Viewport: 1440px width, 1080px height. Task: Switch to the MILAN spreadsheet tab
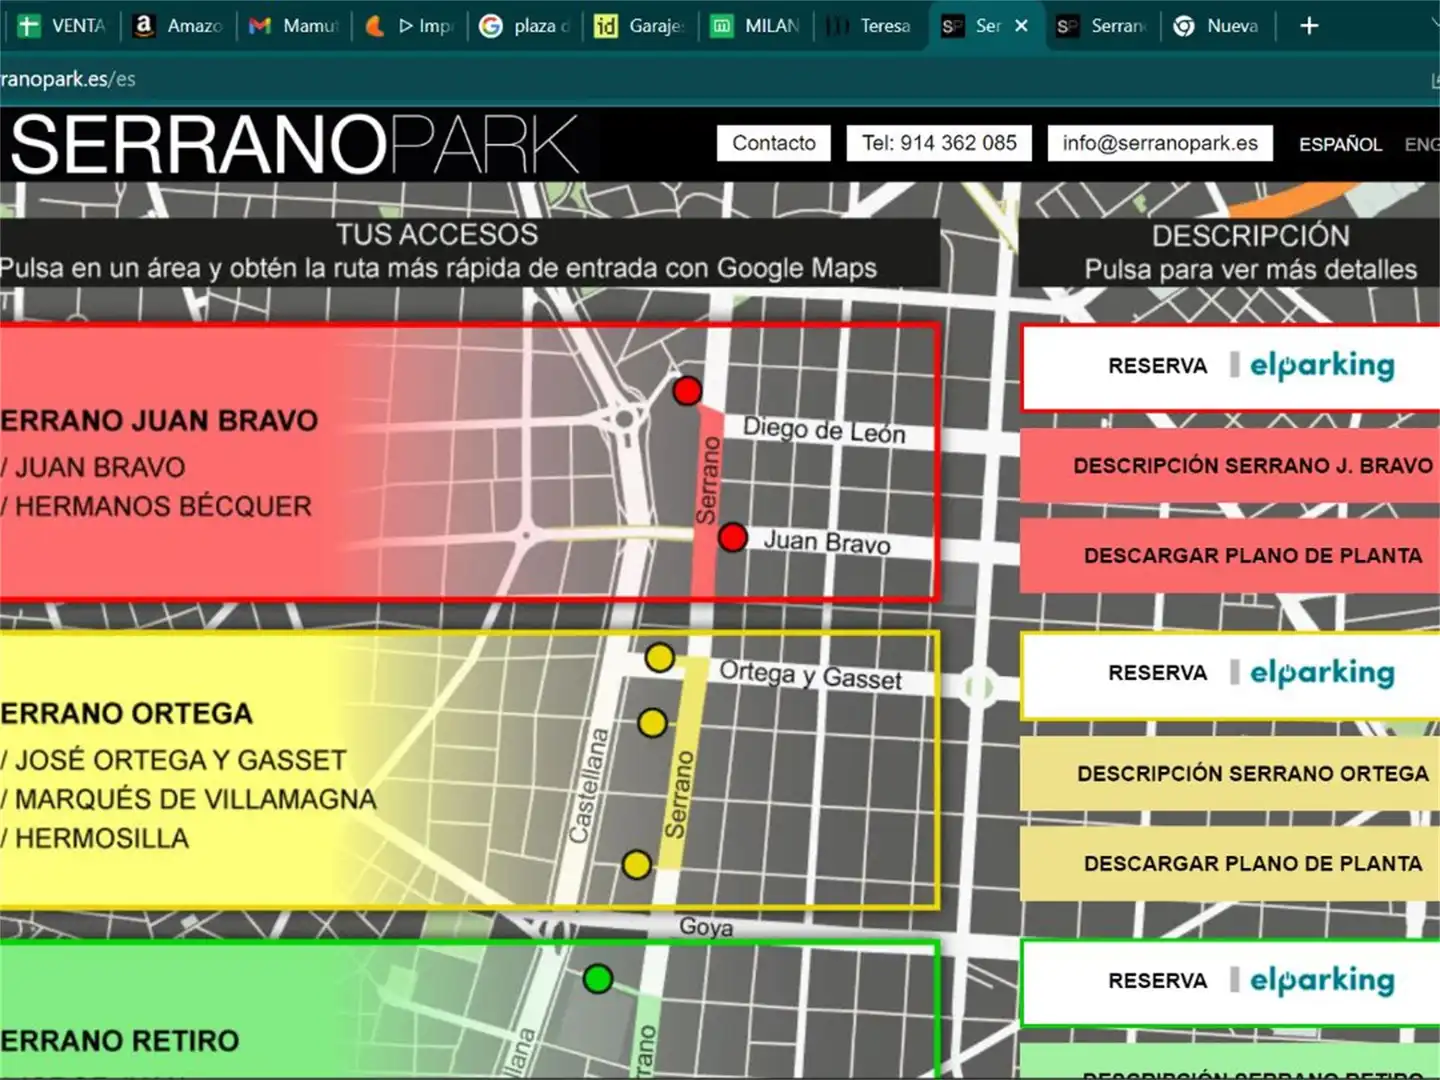pos(756,26)
